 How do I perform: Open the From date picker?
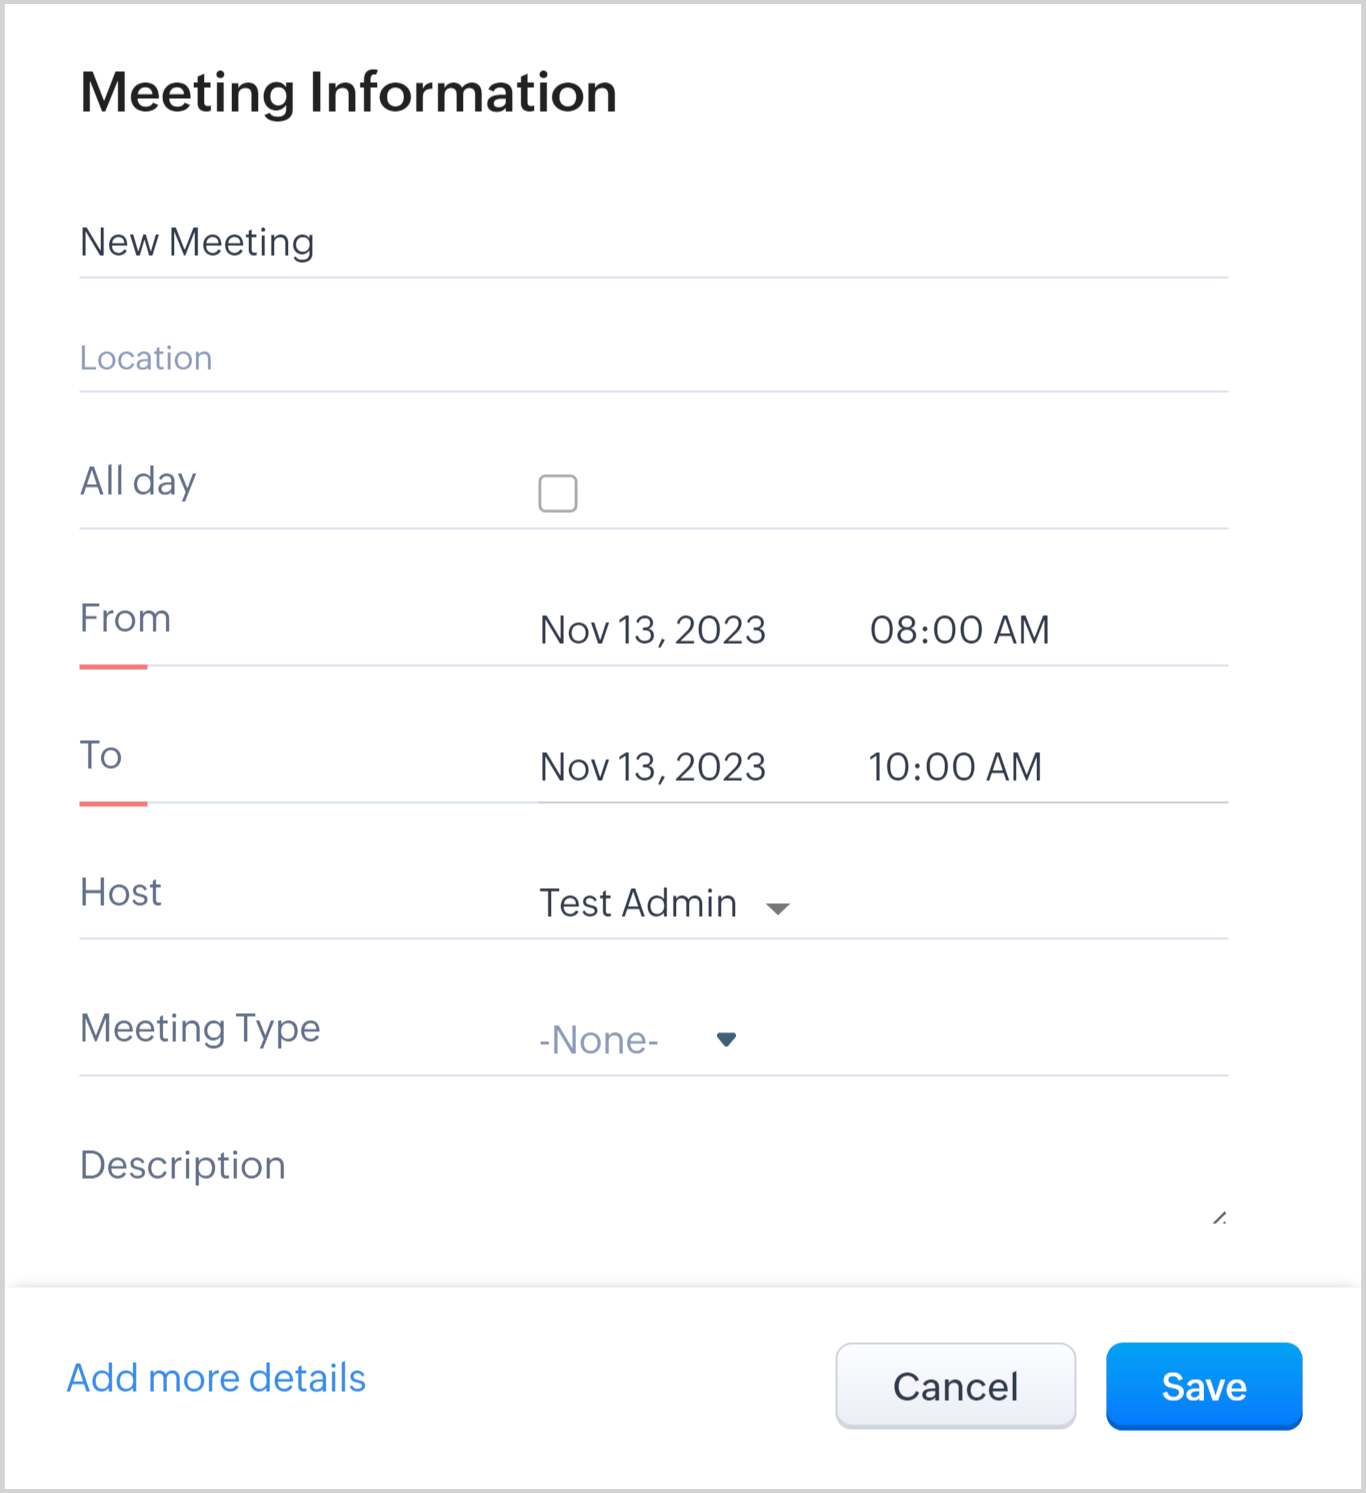653,631
